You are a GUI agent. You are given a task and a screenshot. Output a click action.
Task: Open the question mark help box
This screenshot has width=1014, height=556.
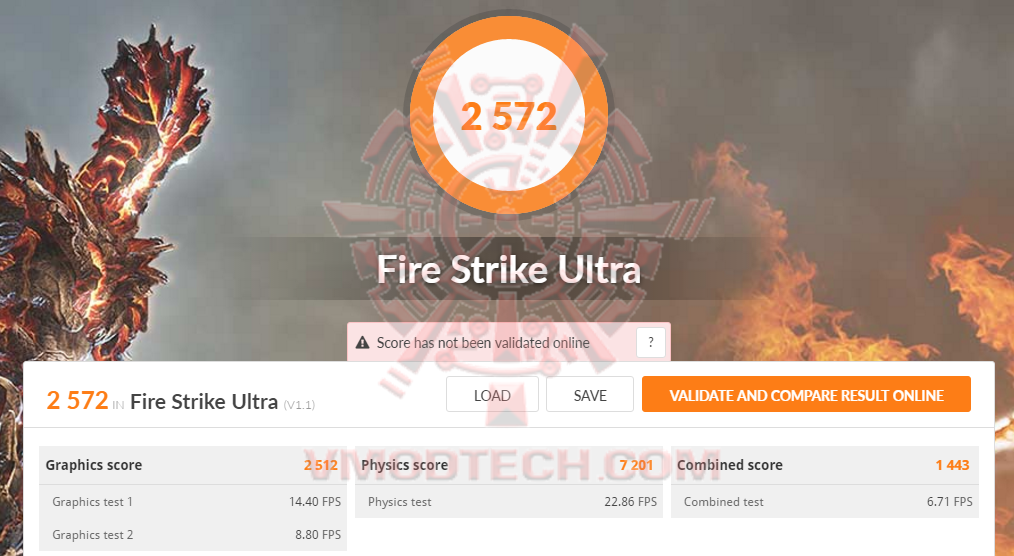point(651,343)
